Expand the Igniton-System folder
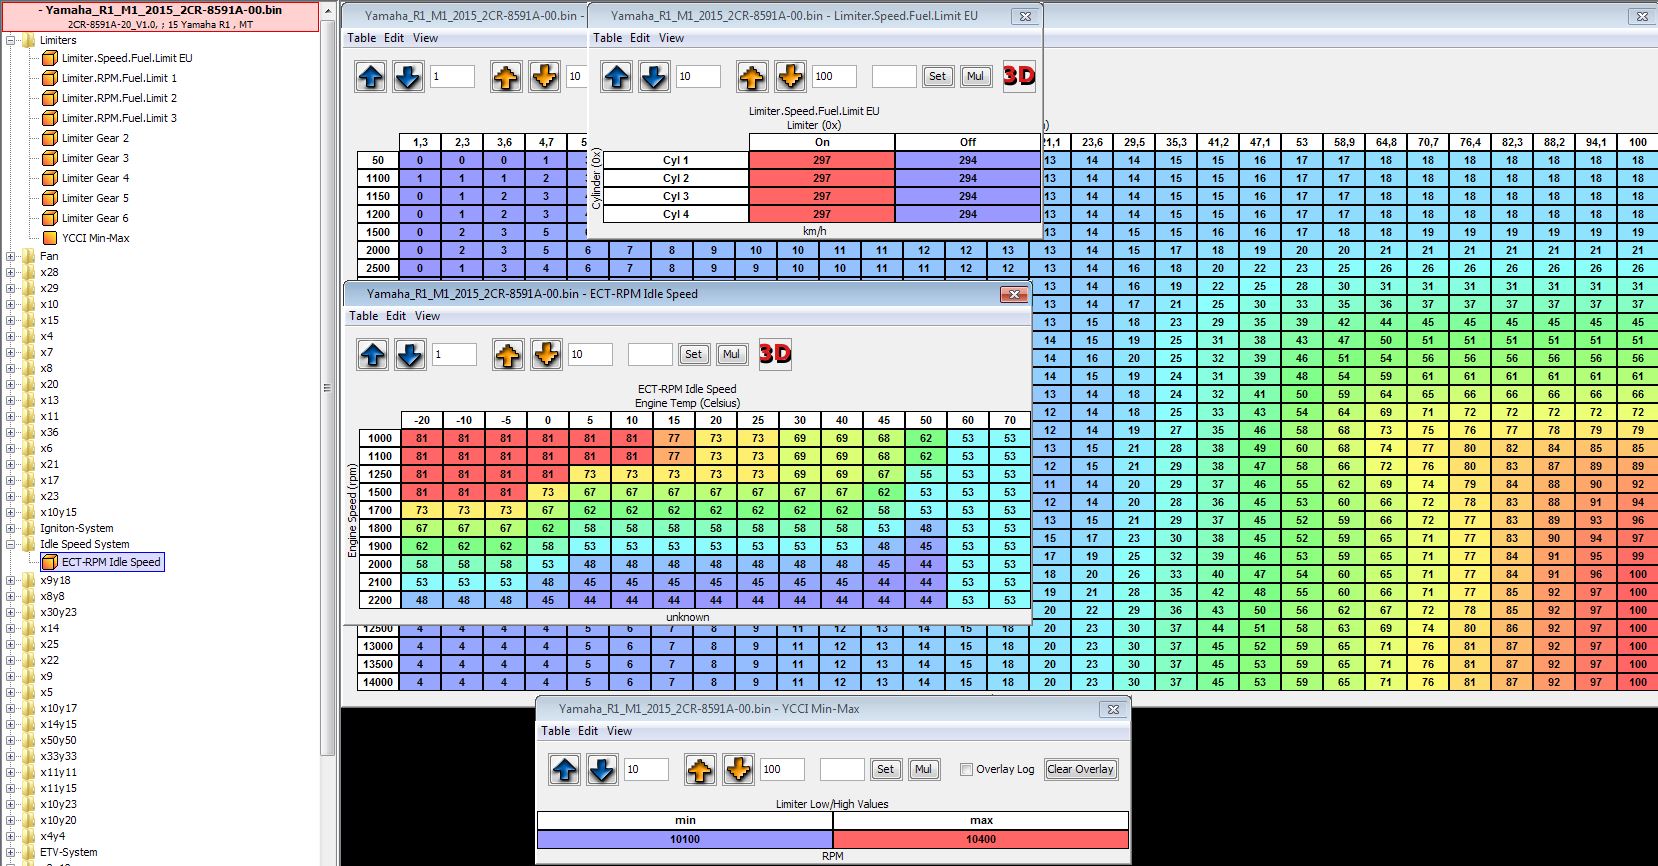Image resolution: width=1658 pixels, height=866 pixels. [x=11, y=528]
